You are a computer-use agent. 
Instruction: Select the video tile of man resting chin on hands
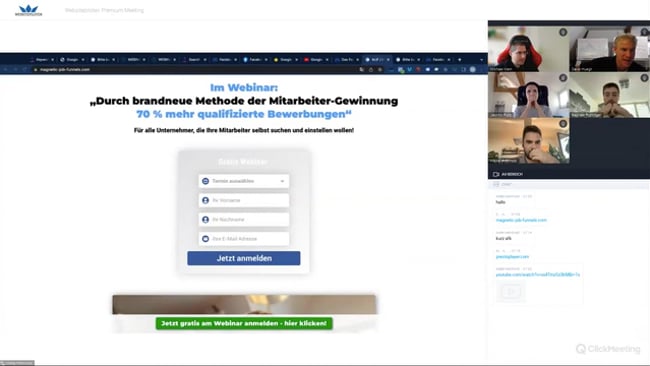[609, 95]
